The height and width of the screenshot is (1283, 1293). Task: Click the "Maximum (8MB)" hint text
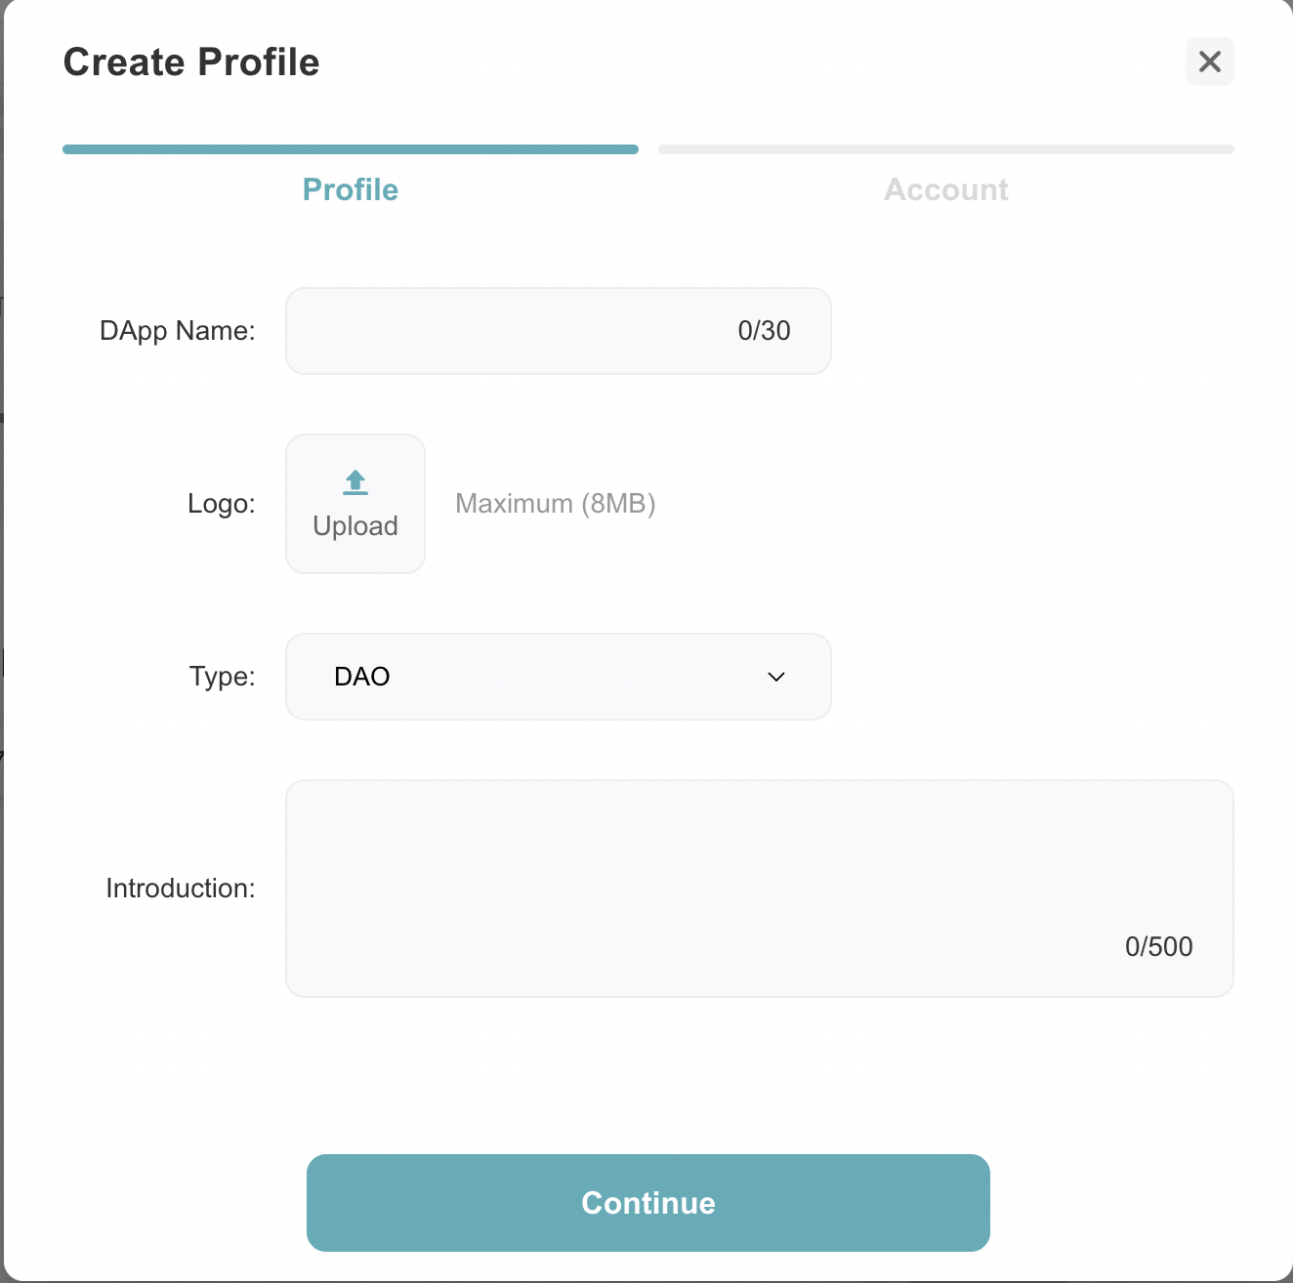point(555,503)
